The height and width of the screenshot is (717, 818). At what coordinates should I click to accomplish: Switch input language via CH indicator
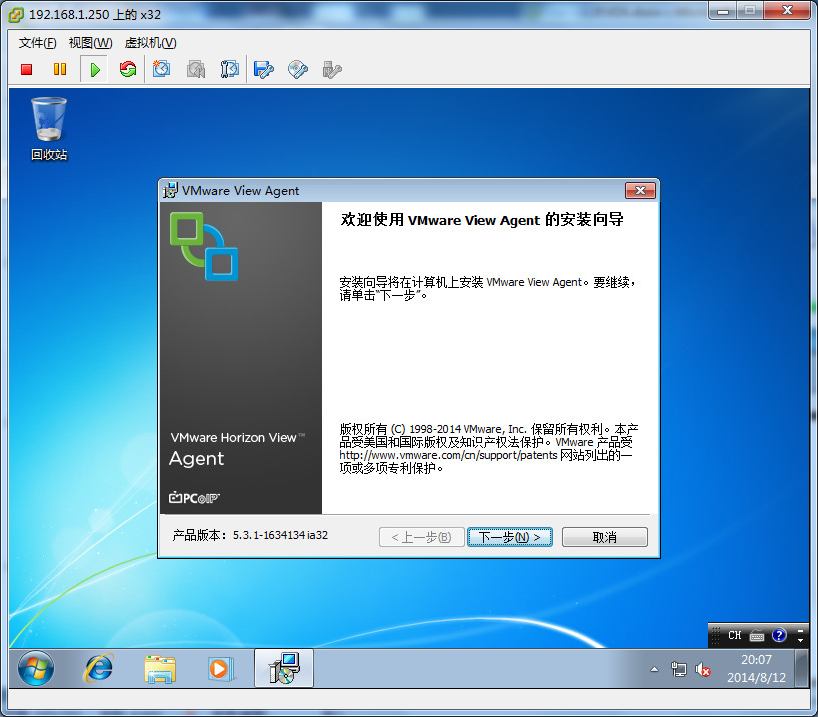point(735,634)
